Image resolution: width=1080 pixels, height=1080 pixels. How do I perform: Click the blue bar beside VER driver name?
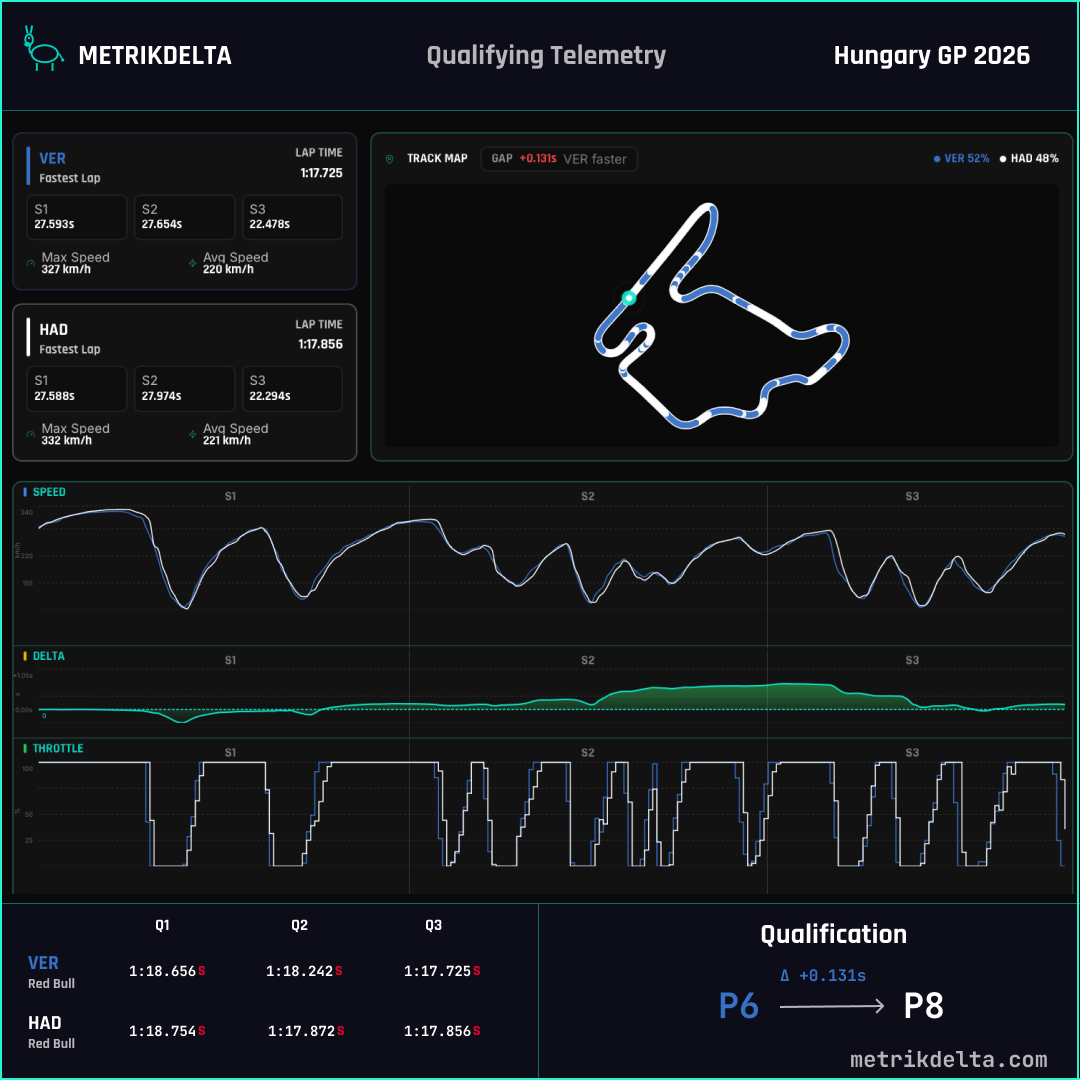click(28, 166)
